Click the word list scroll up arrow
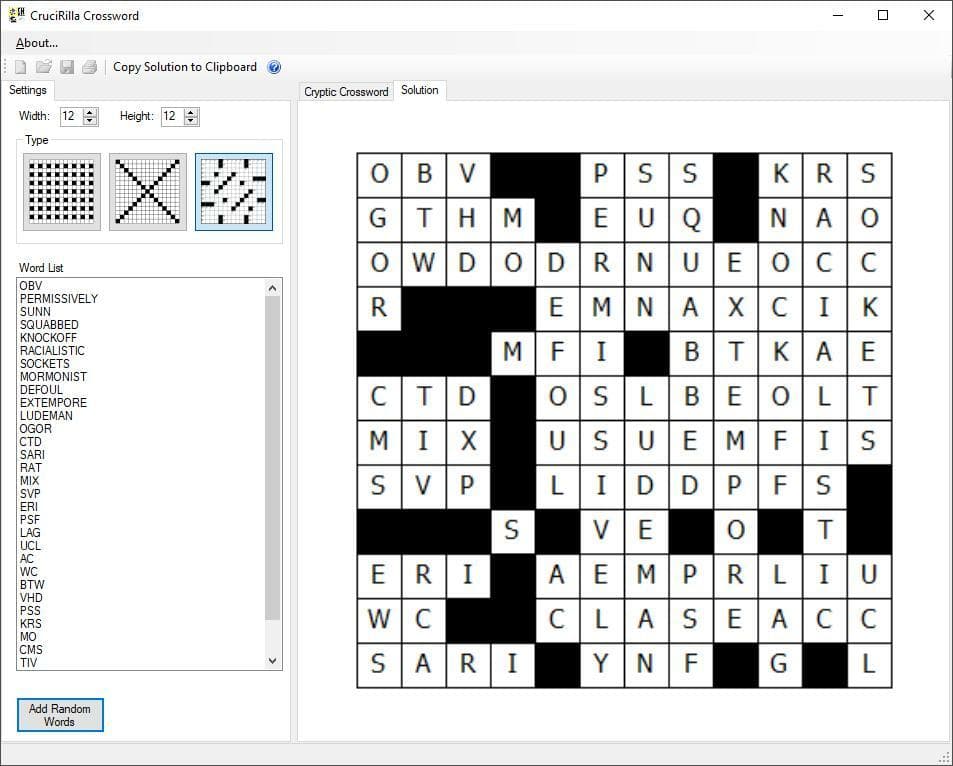The image size is (953, 766). pos(272,288)
